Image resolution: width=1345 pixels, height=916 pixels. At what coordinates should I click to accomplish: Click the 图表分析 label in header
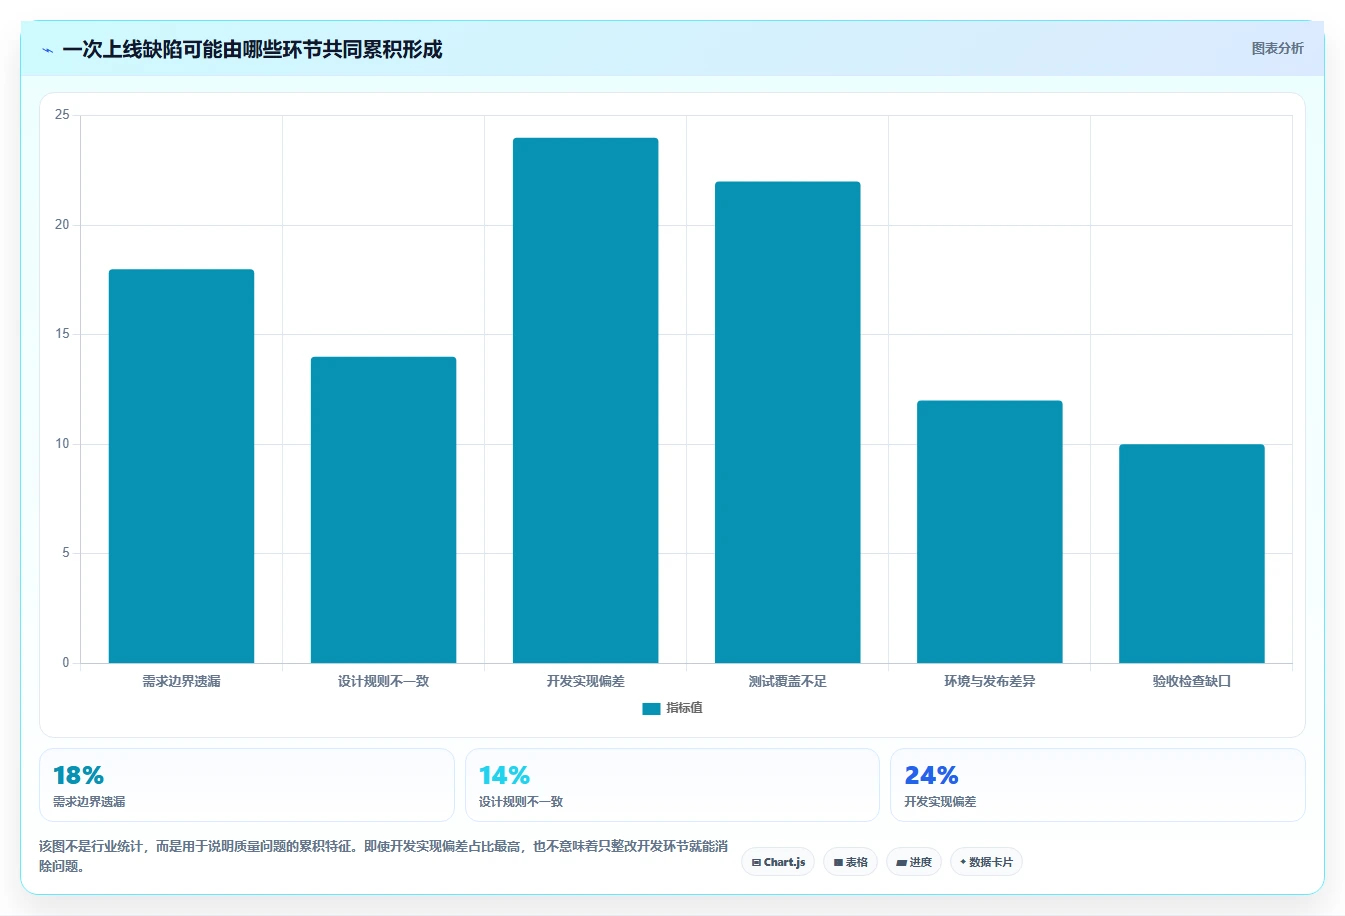[x=1277, y=48]
